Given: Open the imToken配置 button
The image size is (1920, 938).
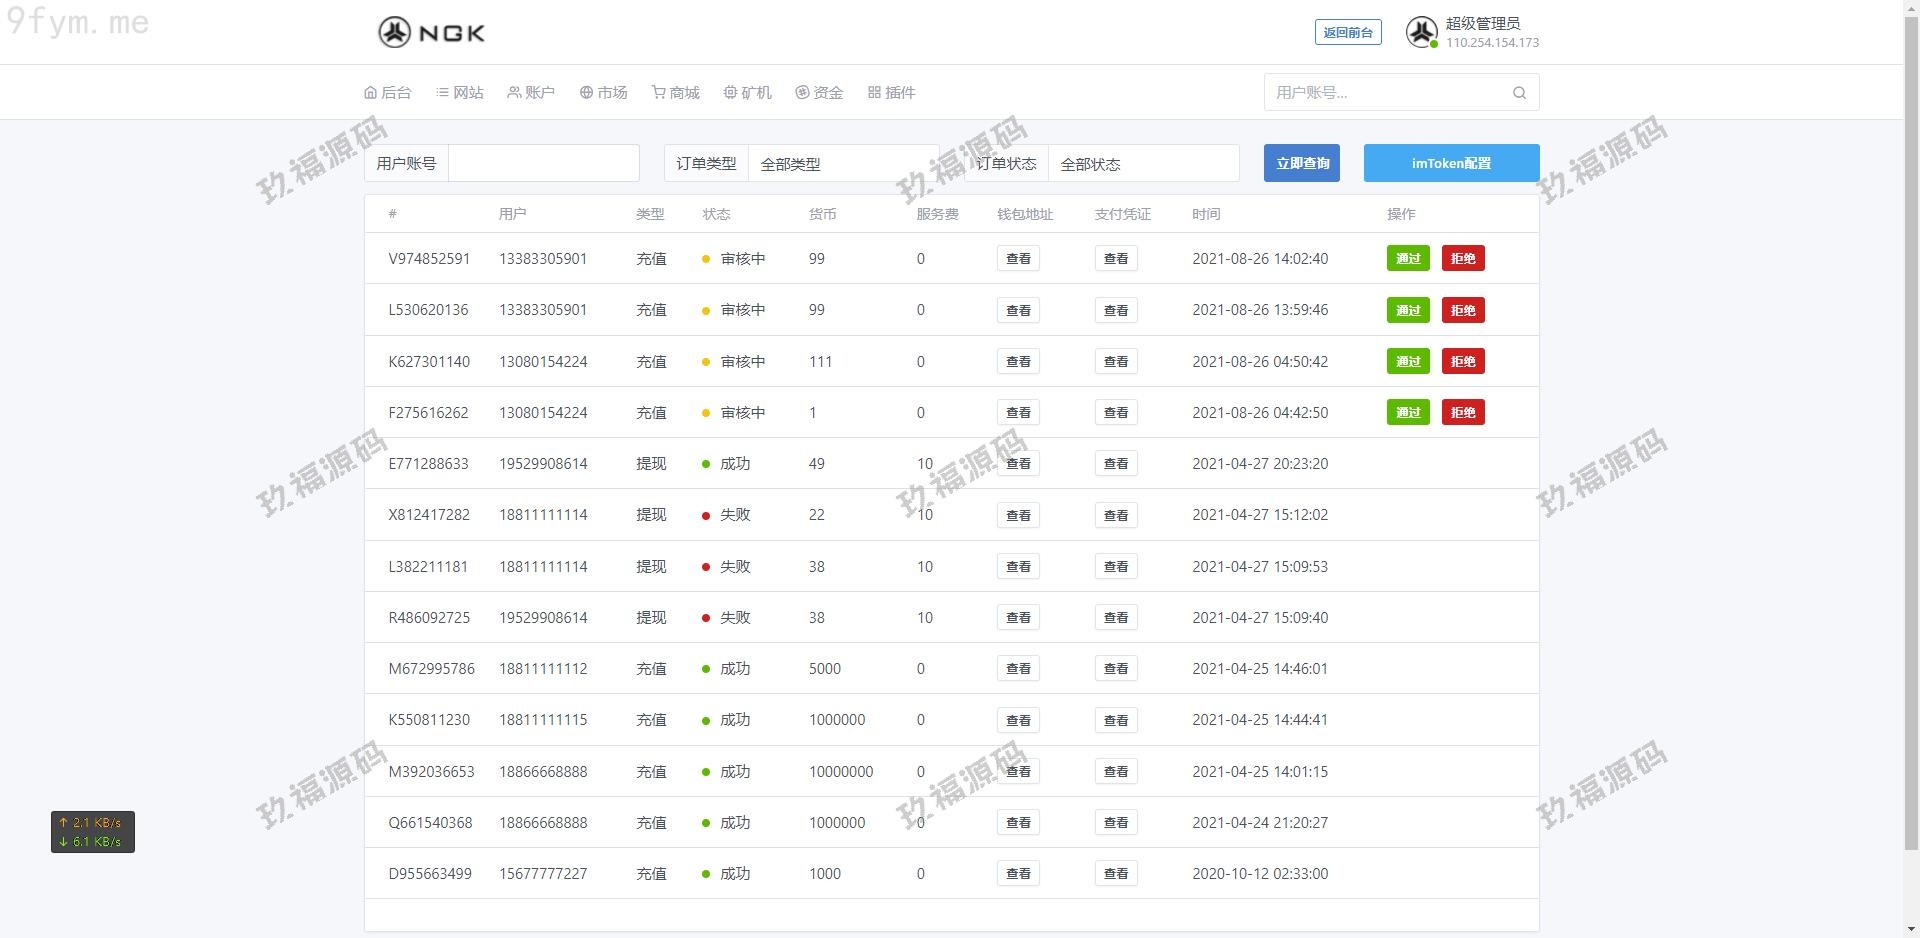Looking at the screenshot, I should tap(1451, 163).
